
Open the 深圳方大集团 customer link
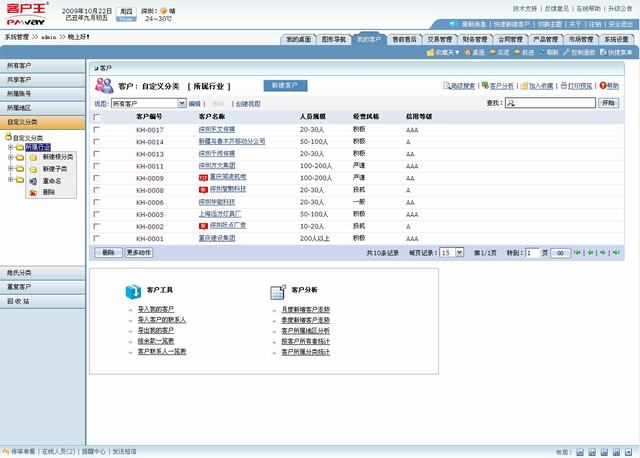[x=216, y=166]
